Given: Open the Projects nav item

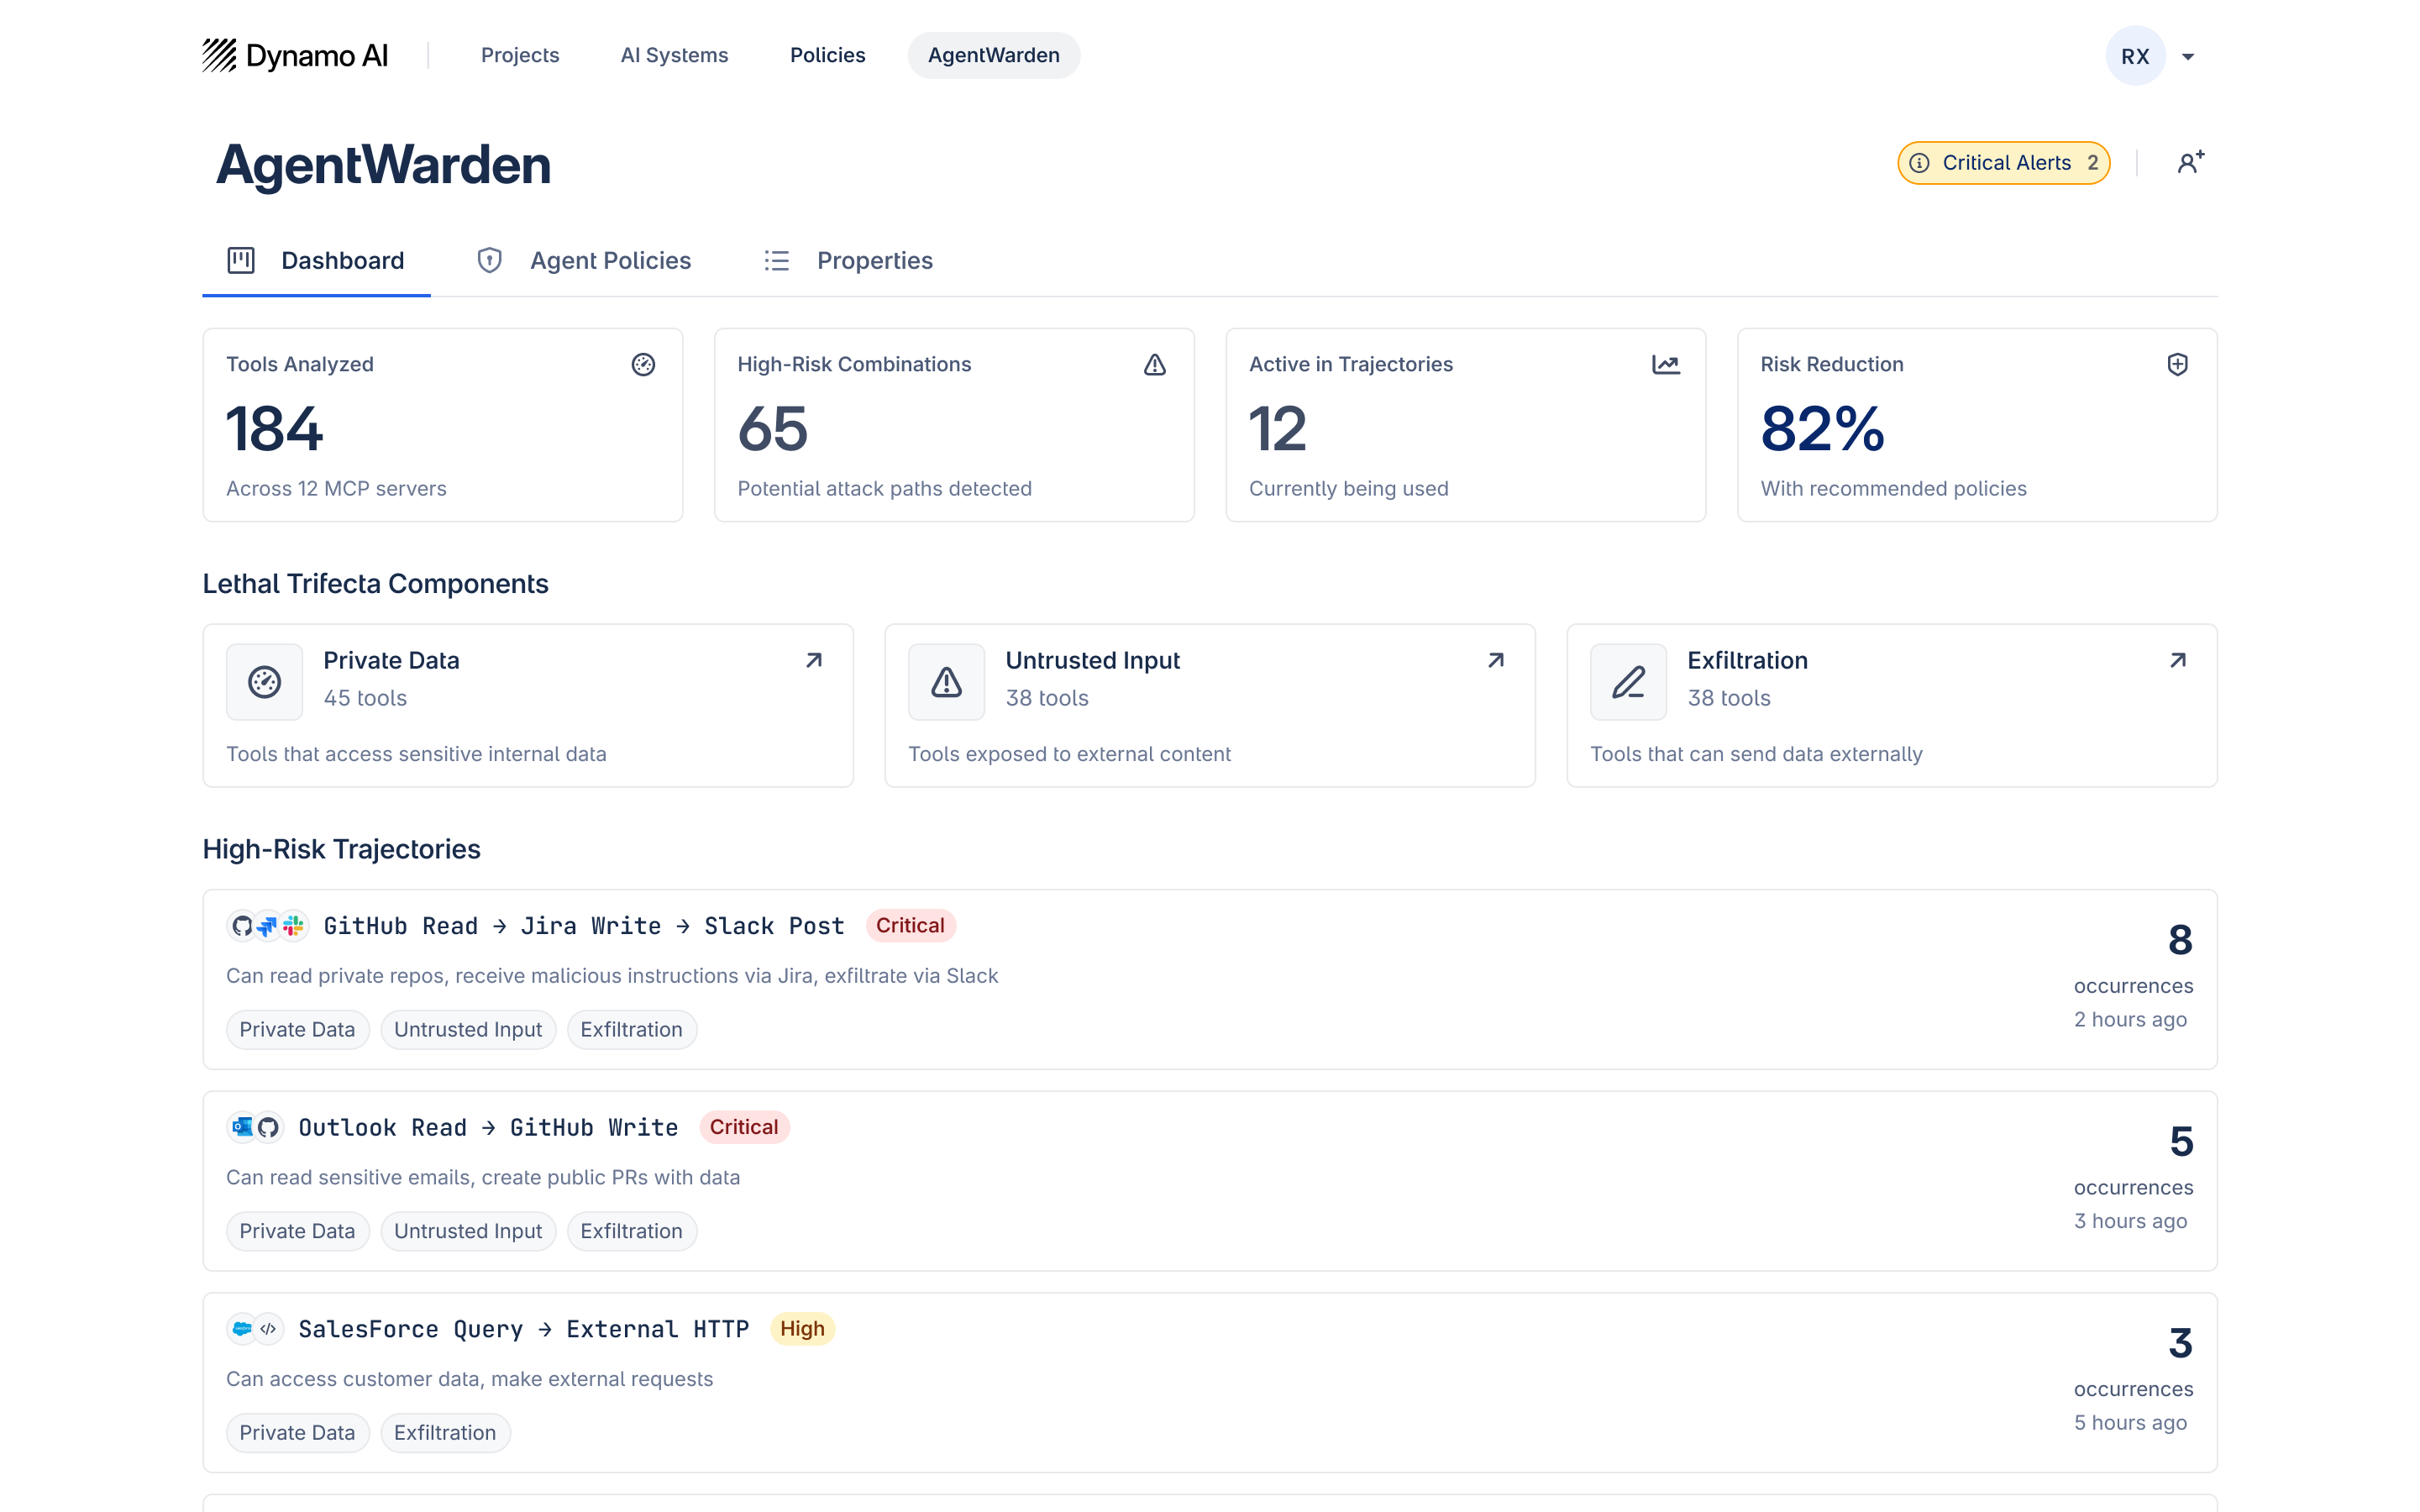Looking at the screenshot, I should pos(520,55).
